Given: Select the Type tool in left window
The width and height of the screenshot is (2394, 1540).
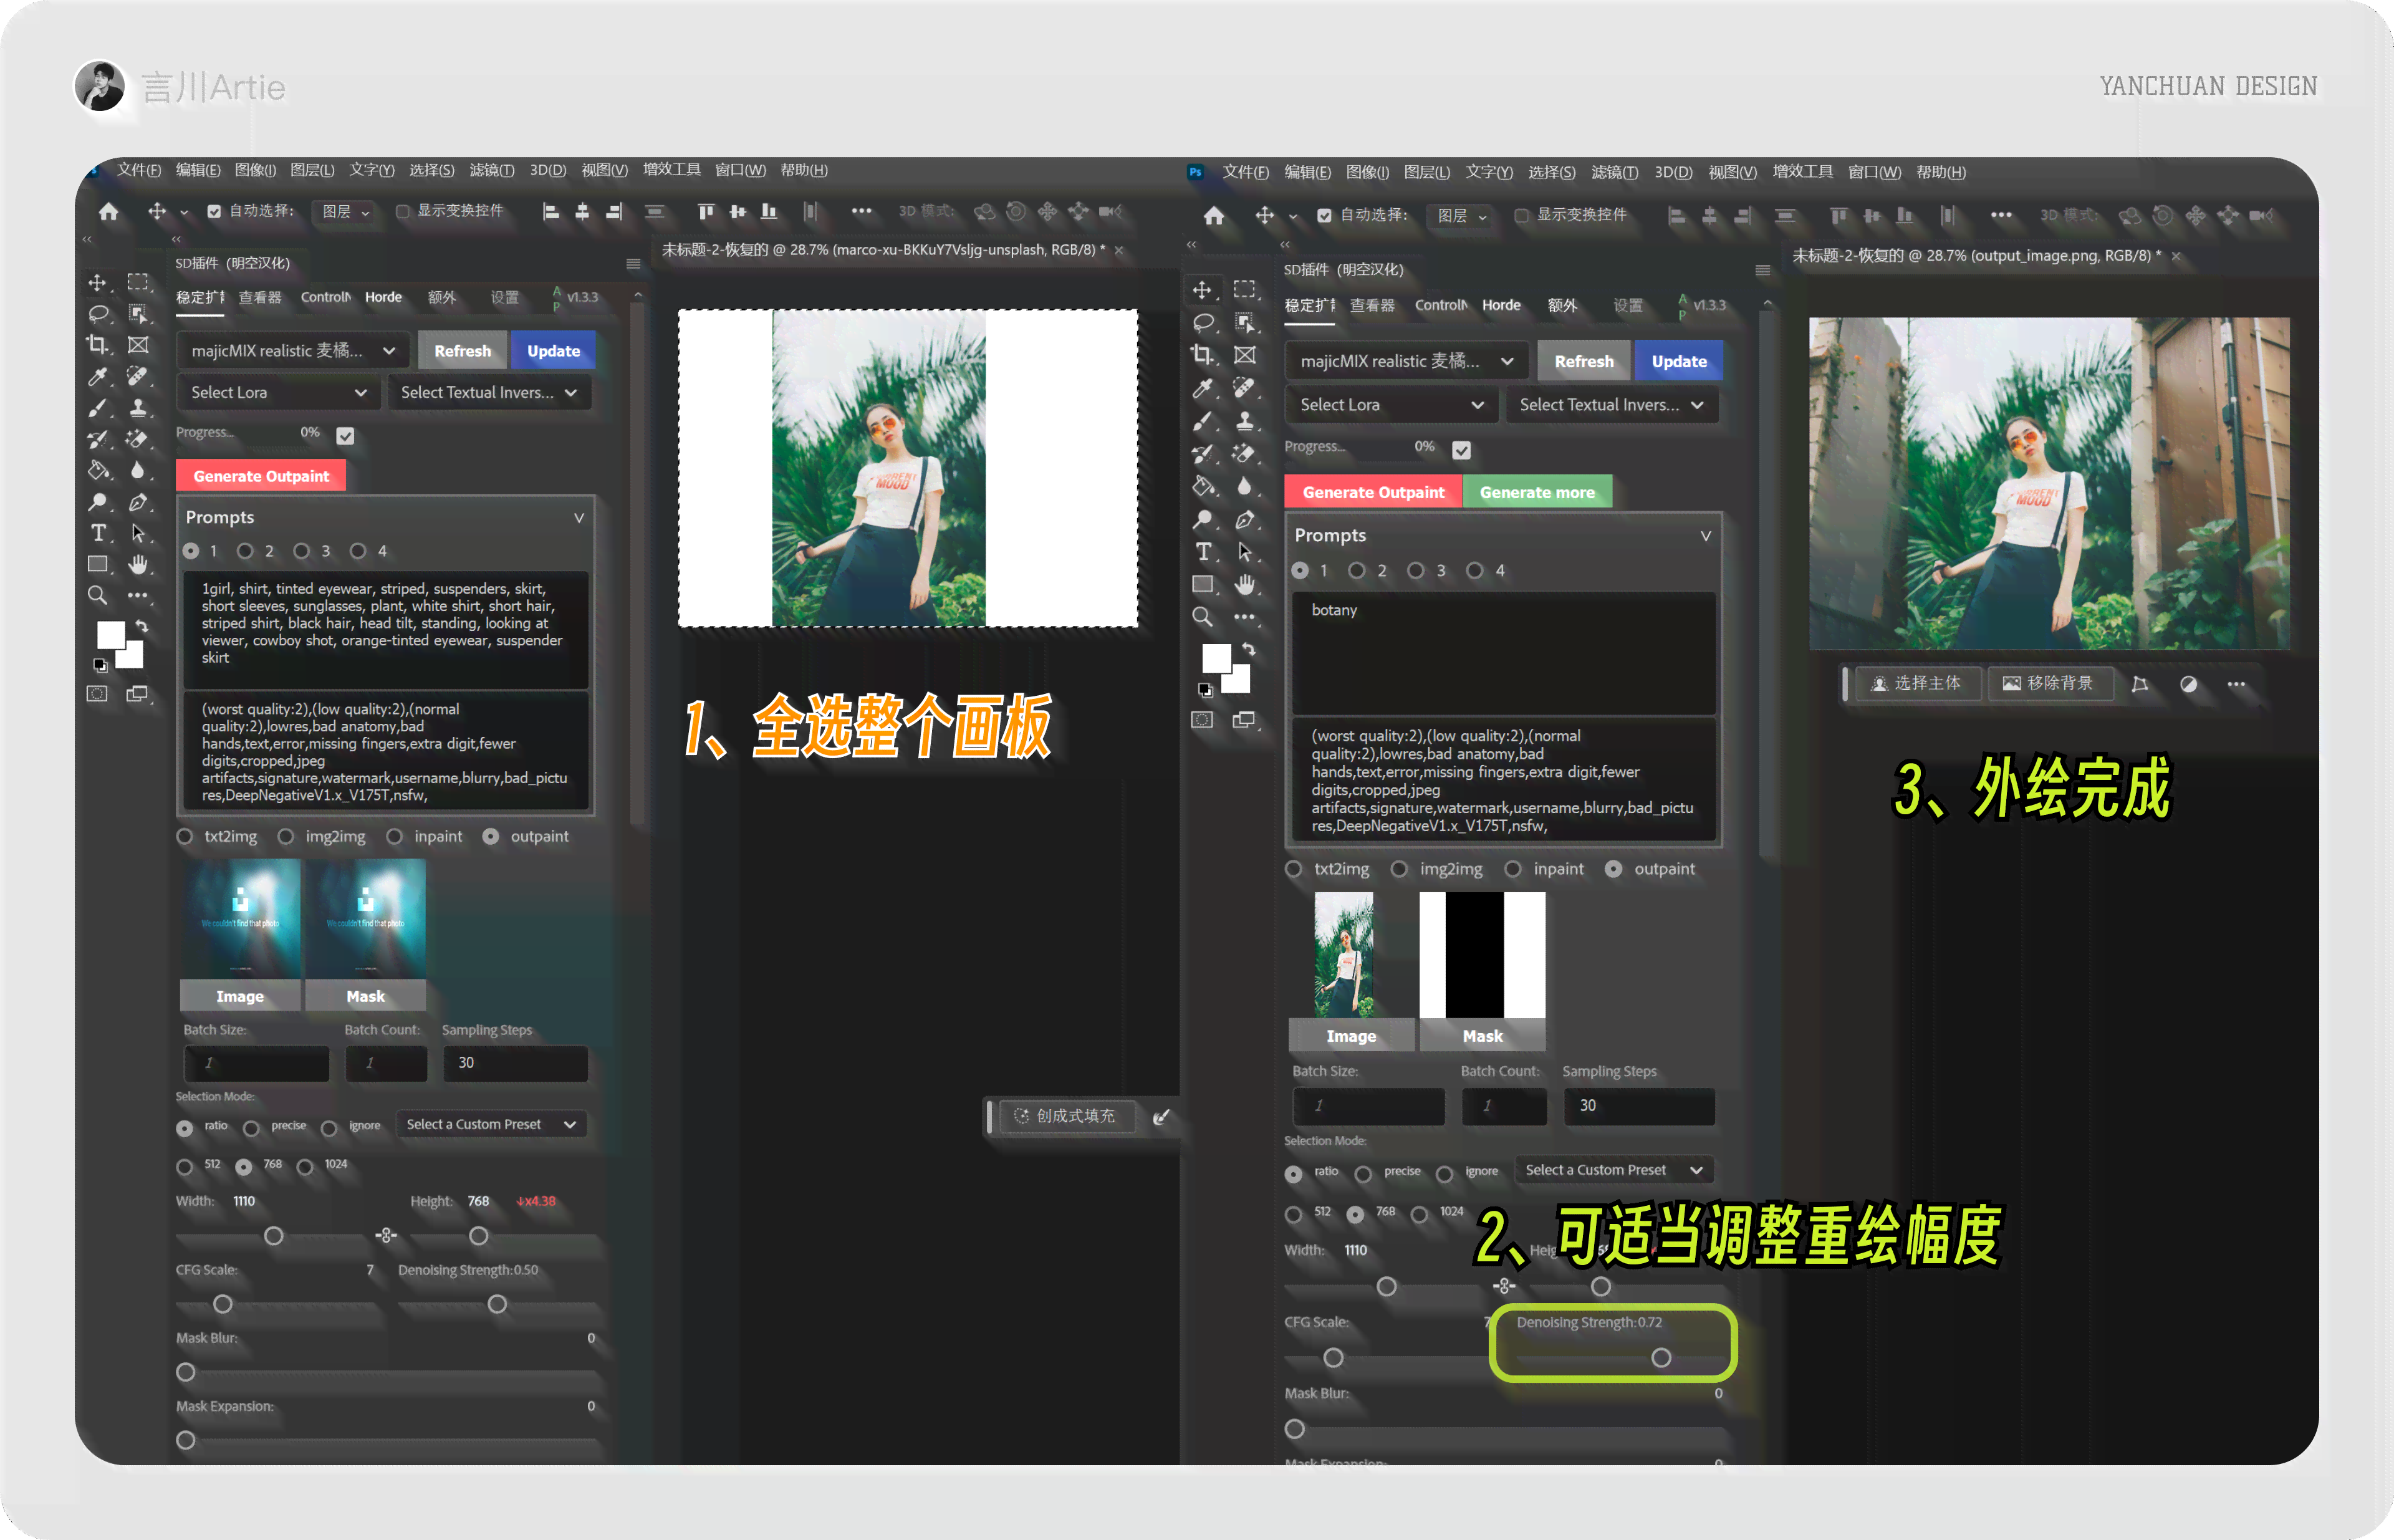Looking at the screenshot, I should (98, 533).
